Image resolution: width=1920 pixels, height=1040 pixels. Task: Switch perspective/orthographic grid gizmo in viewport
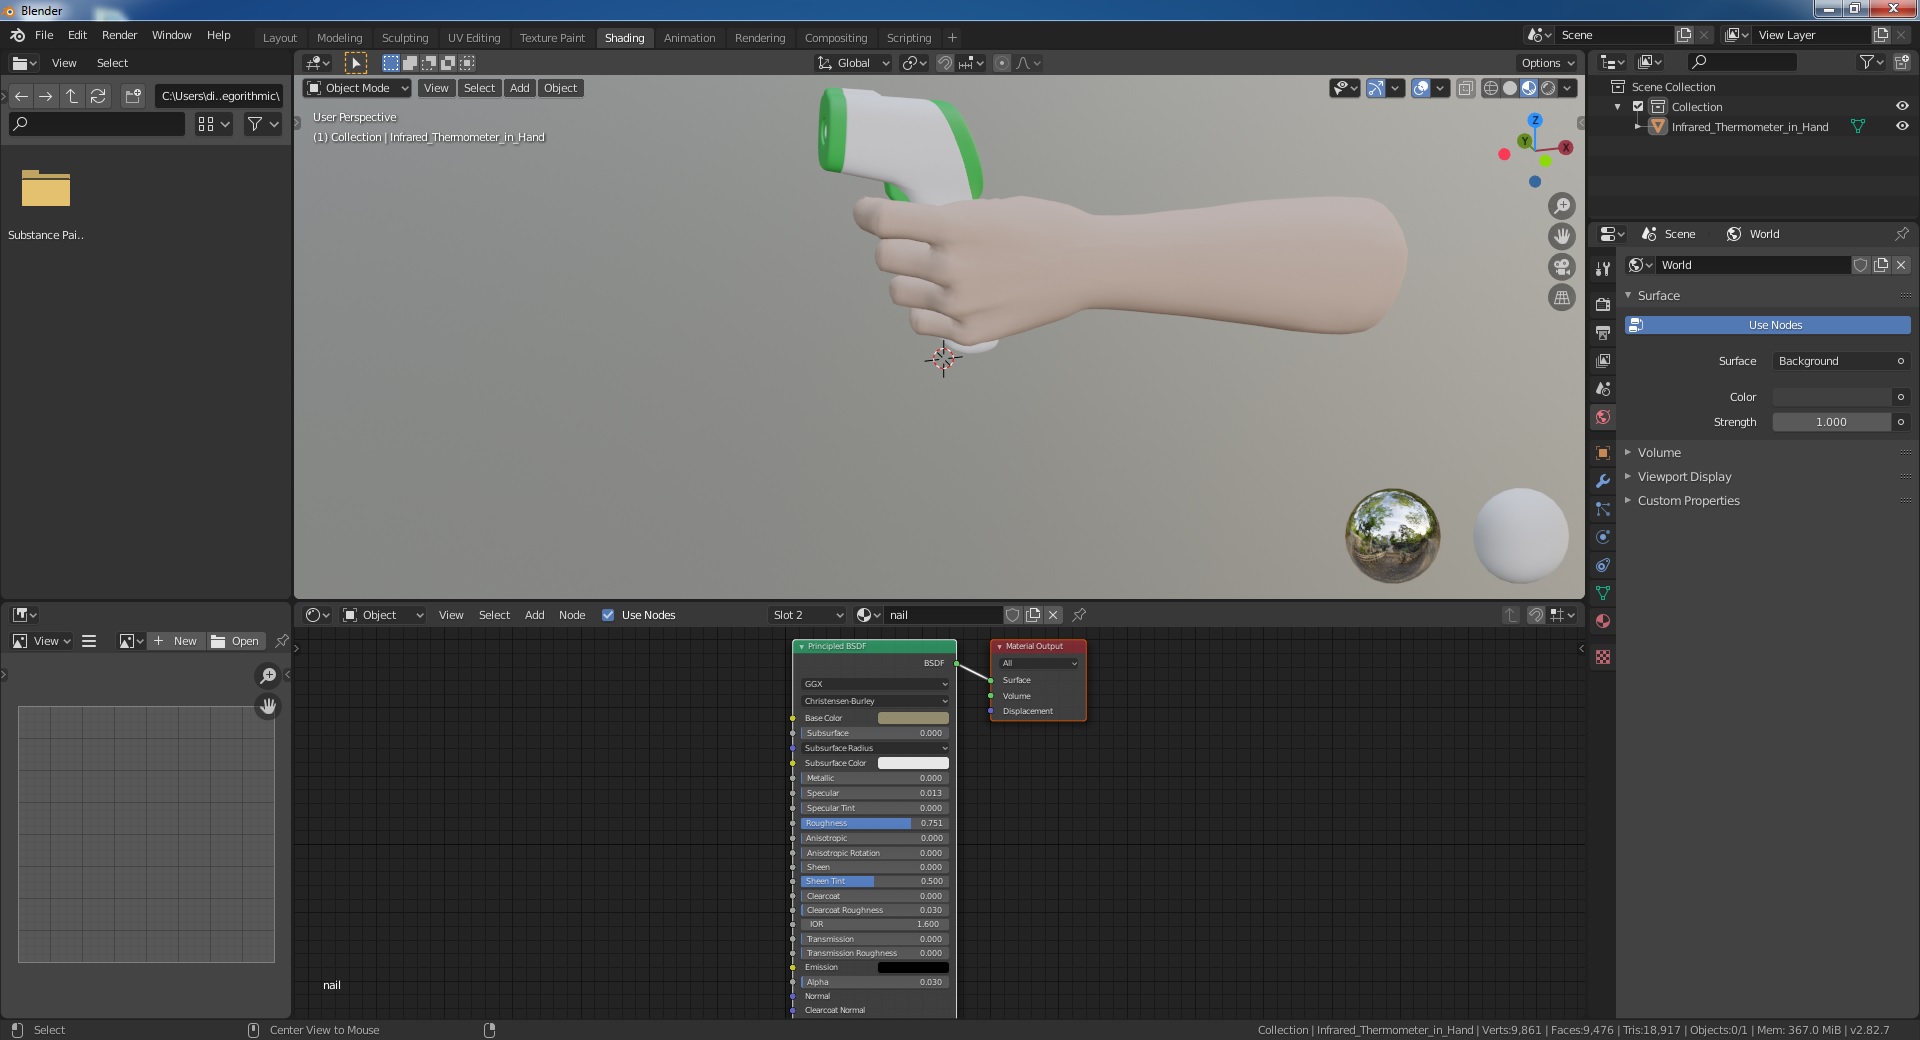(x=1561, y=297)
